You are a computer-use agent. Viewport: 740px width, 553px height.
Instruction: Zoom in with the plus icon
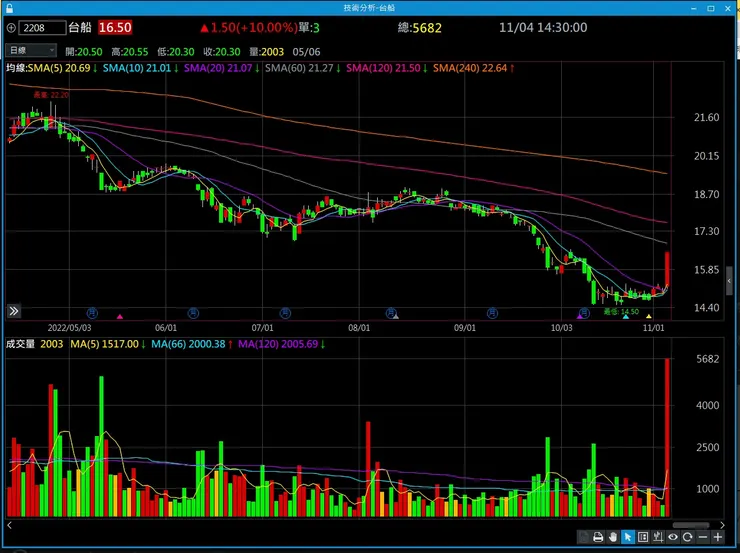click(x=718, y=537)
